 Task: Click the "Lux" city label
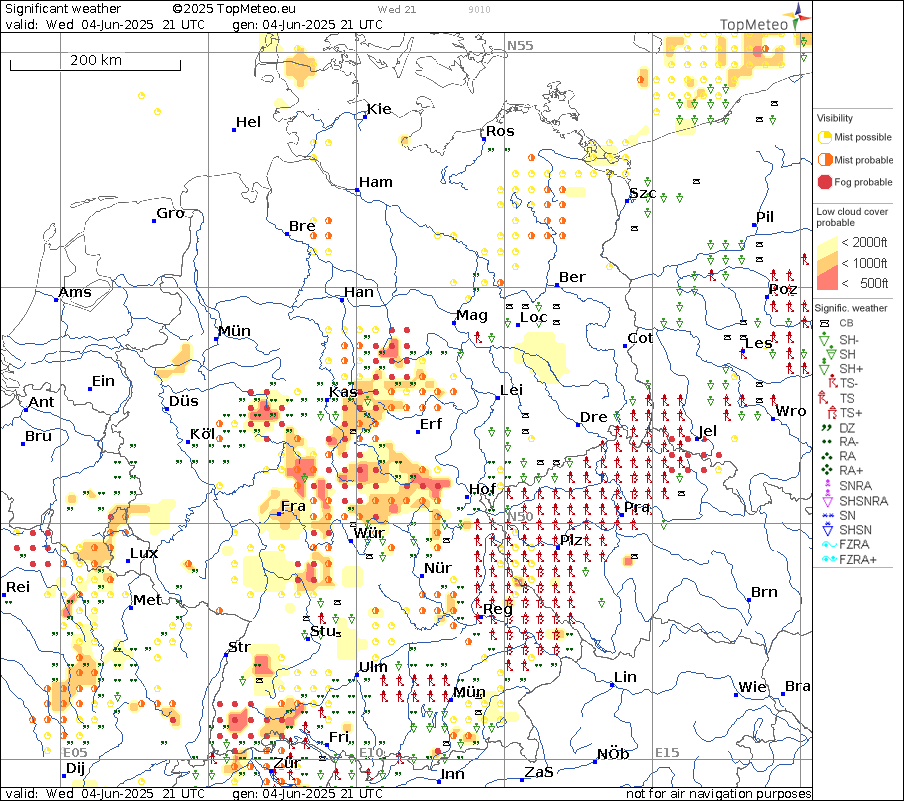coord(144,553)
